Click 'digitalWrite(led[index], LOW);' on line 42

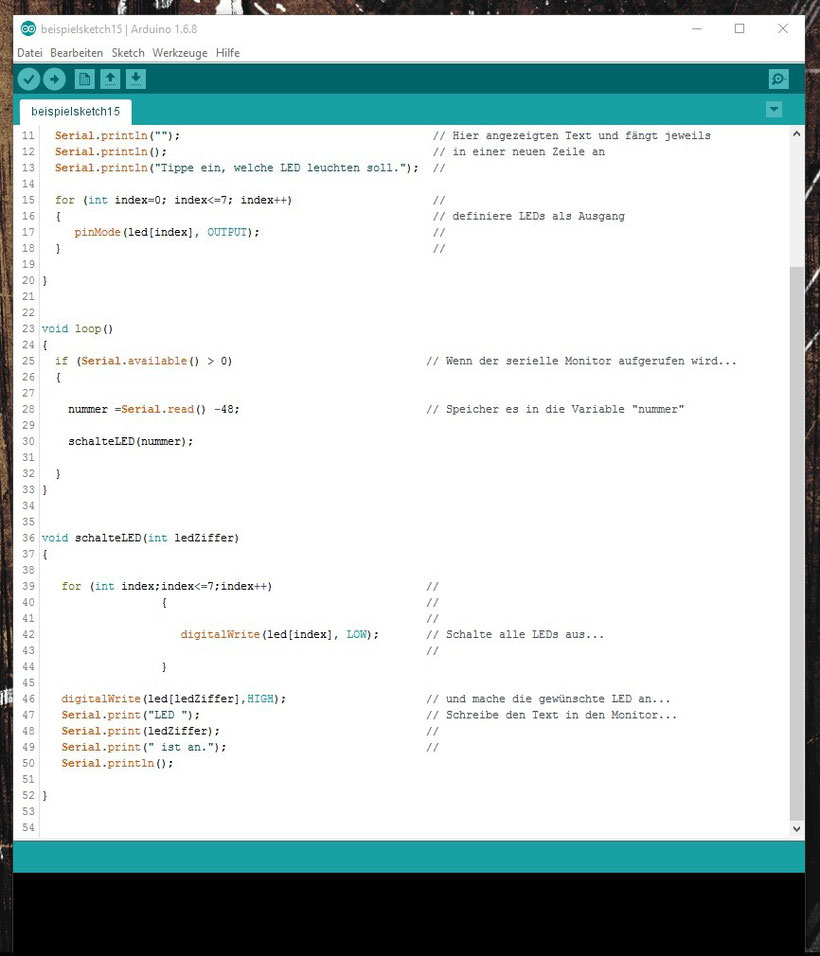[x=279, y=634]
